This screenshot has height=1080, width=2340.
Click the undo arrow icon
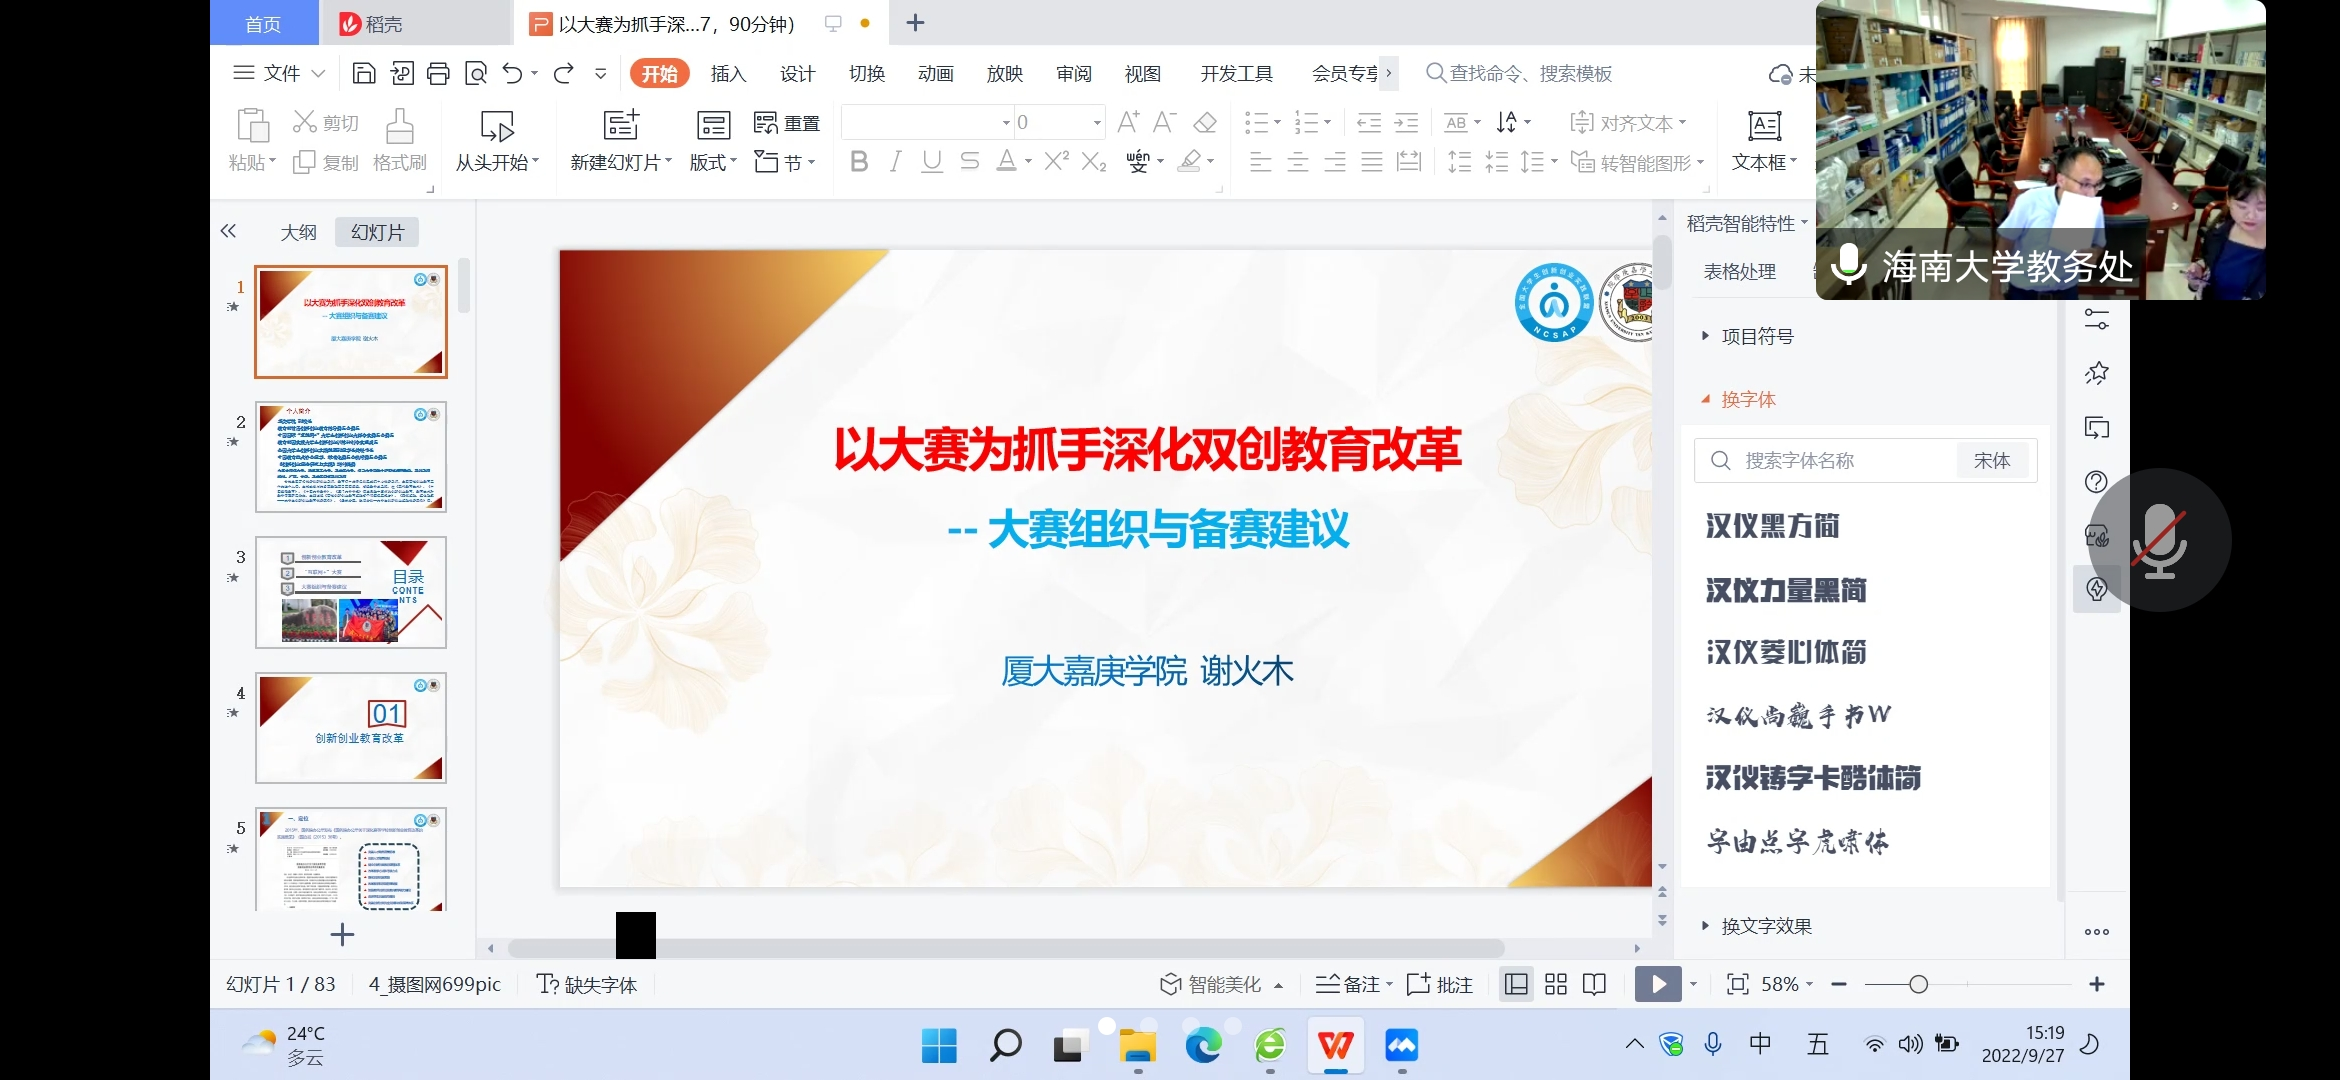tap(513, 73)
